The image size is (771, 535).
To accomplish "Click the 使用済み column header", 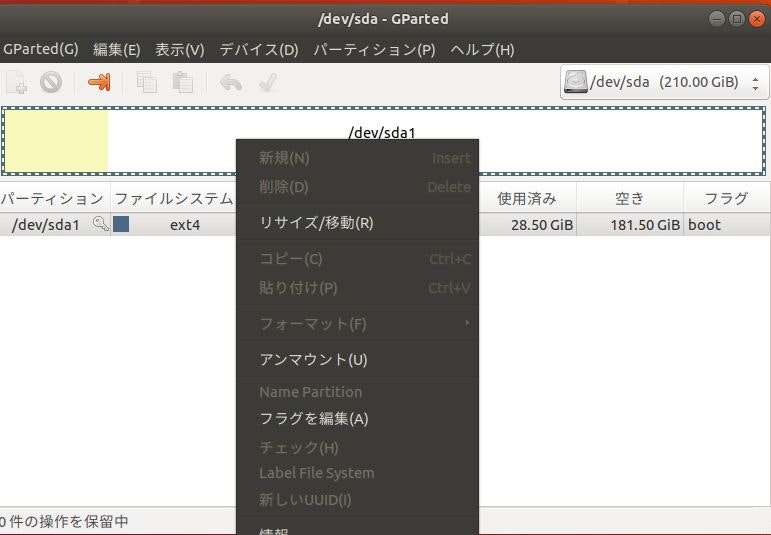I will 527,198.
